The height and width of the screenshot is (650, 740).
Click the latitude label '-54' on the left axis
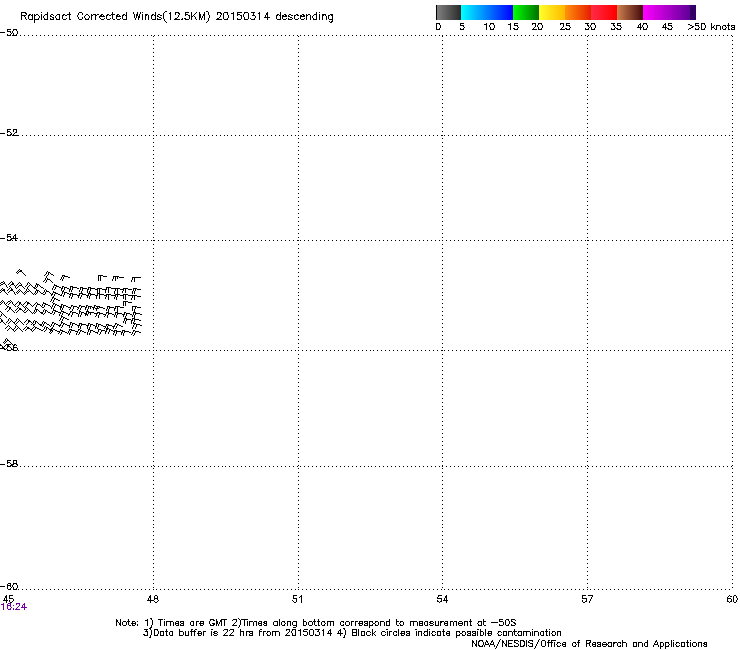coord(9,238)
